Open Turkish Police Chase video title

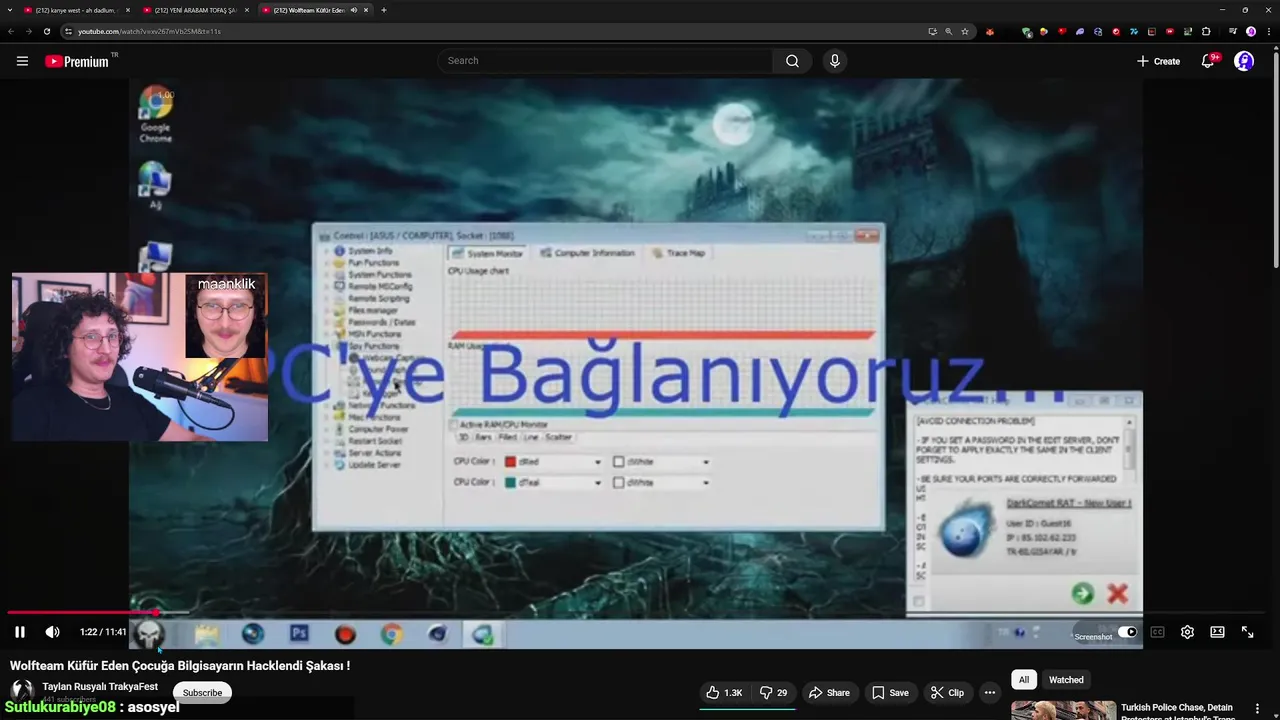(1178, 712)
